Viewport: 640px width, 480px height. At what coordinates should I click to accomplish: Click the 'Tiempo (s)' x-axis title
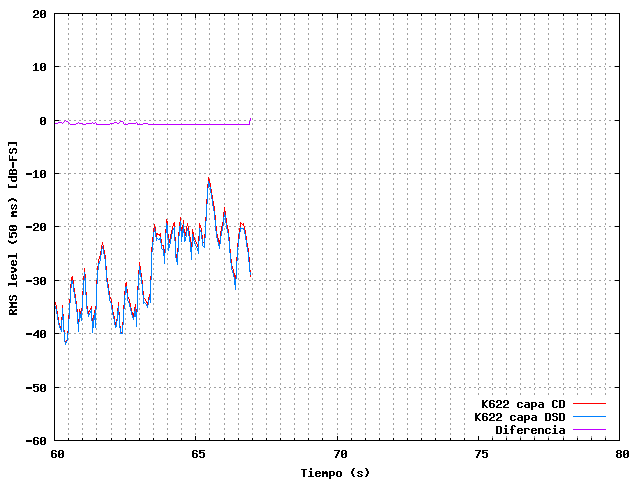pyautogui.click(x=337, y=472)
